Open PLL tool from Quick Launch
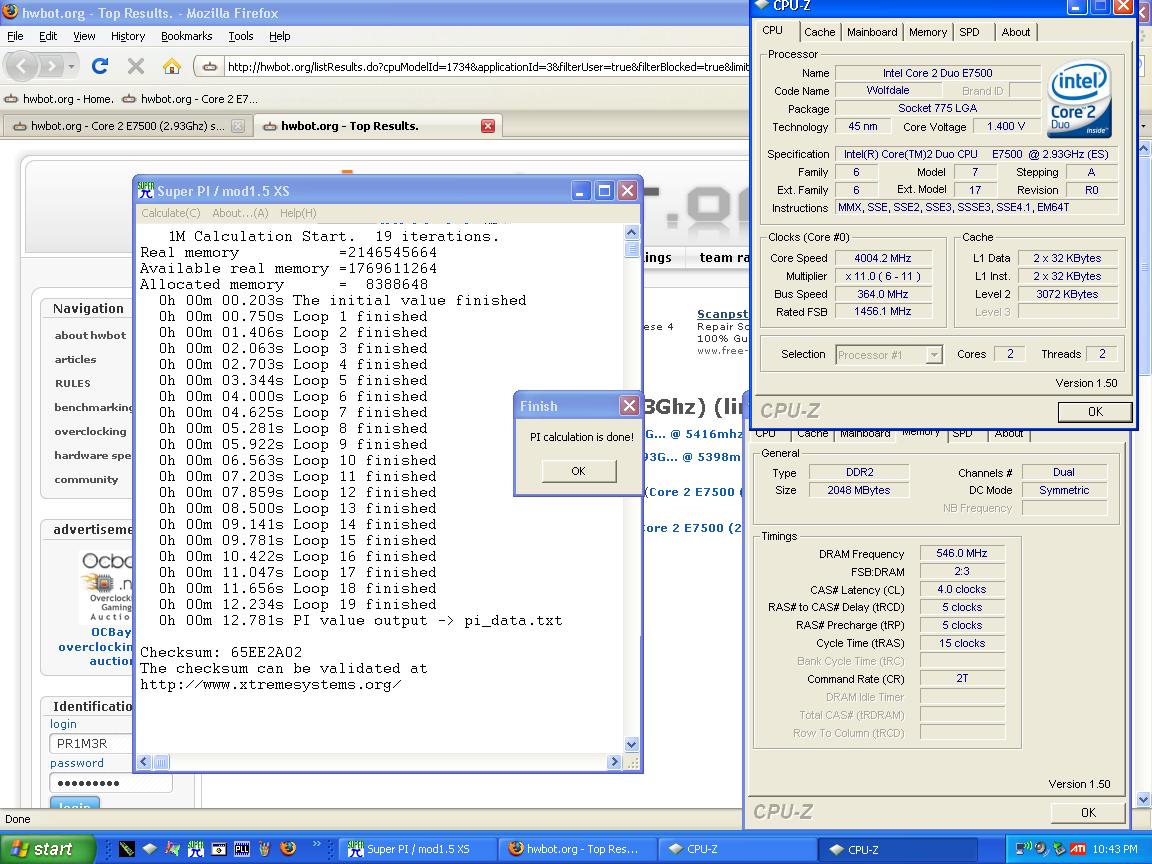The height and width of the screenshot is (864, 1152). coord(242,849)
